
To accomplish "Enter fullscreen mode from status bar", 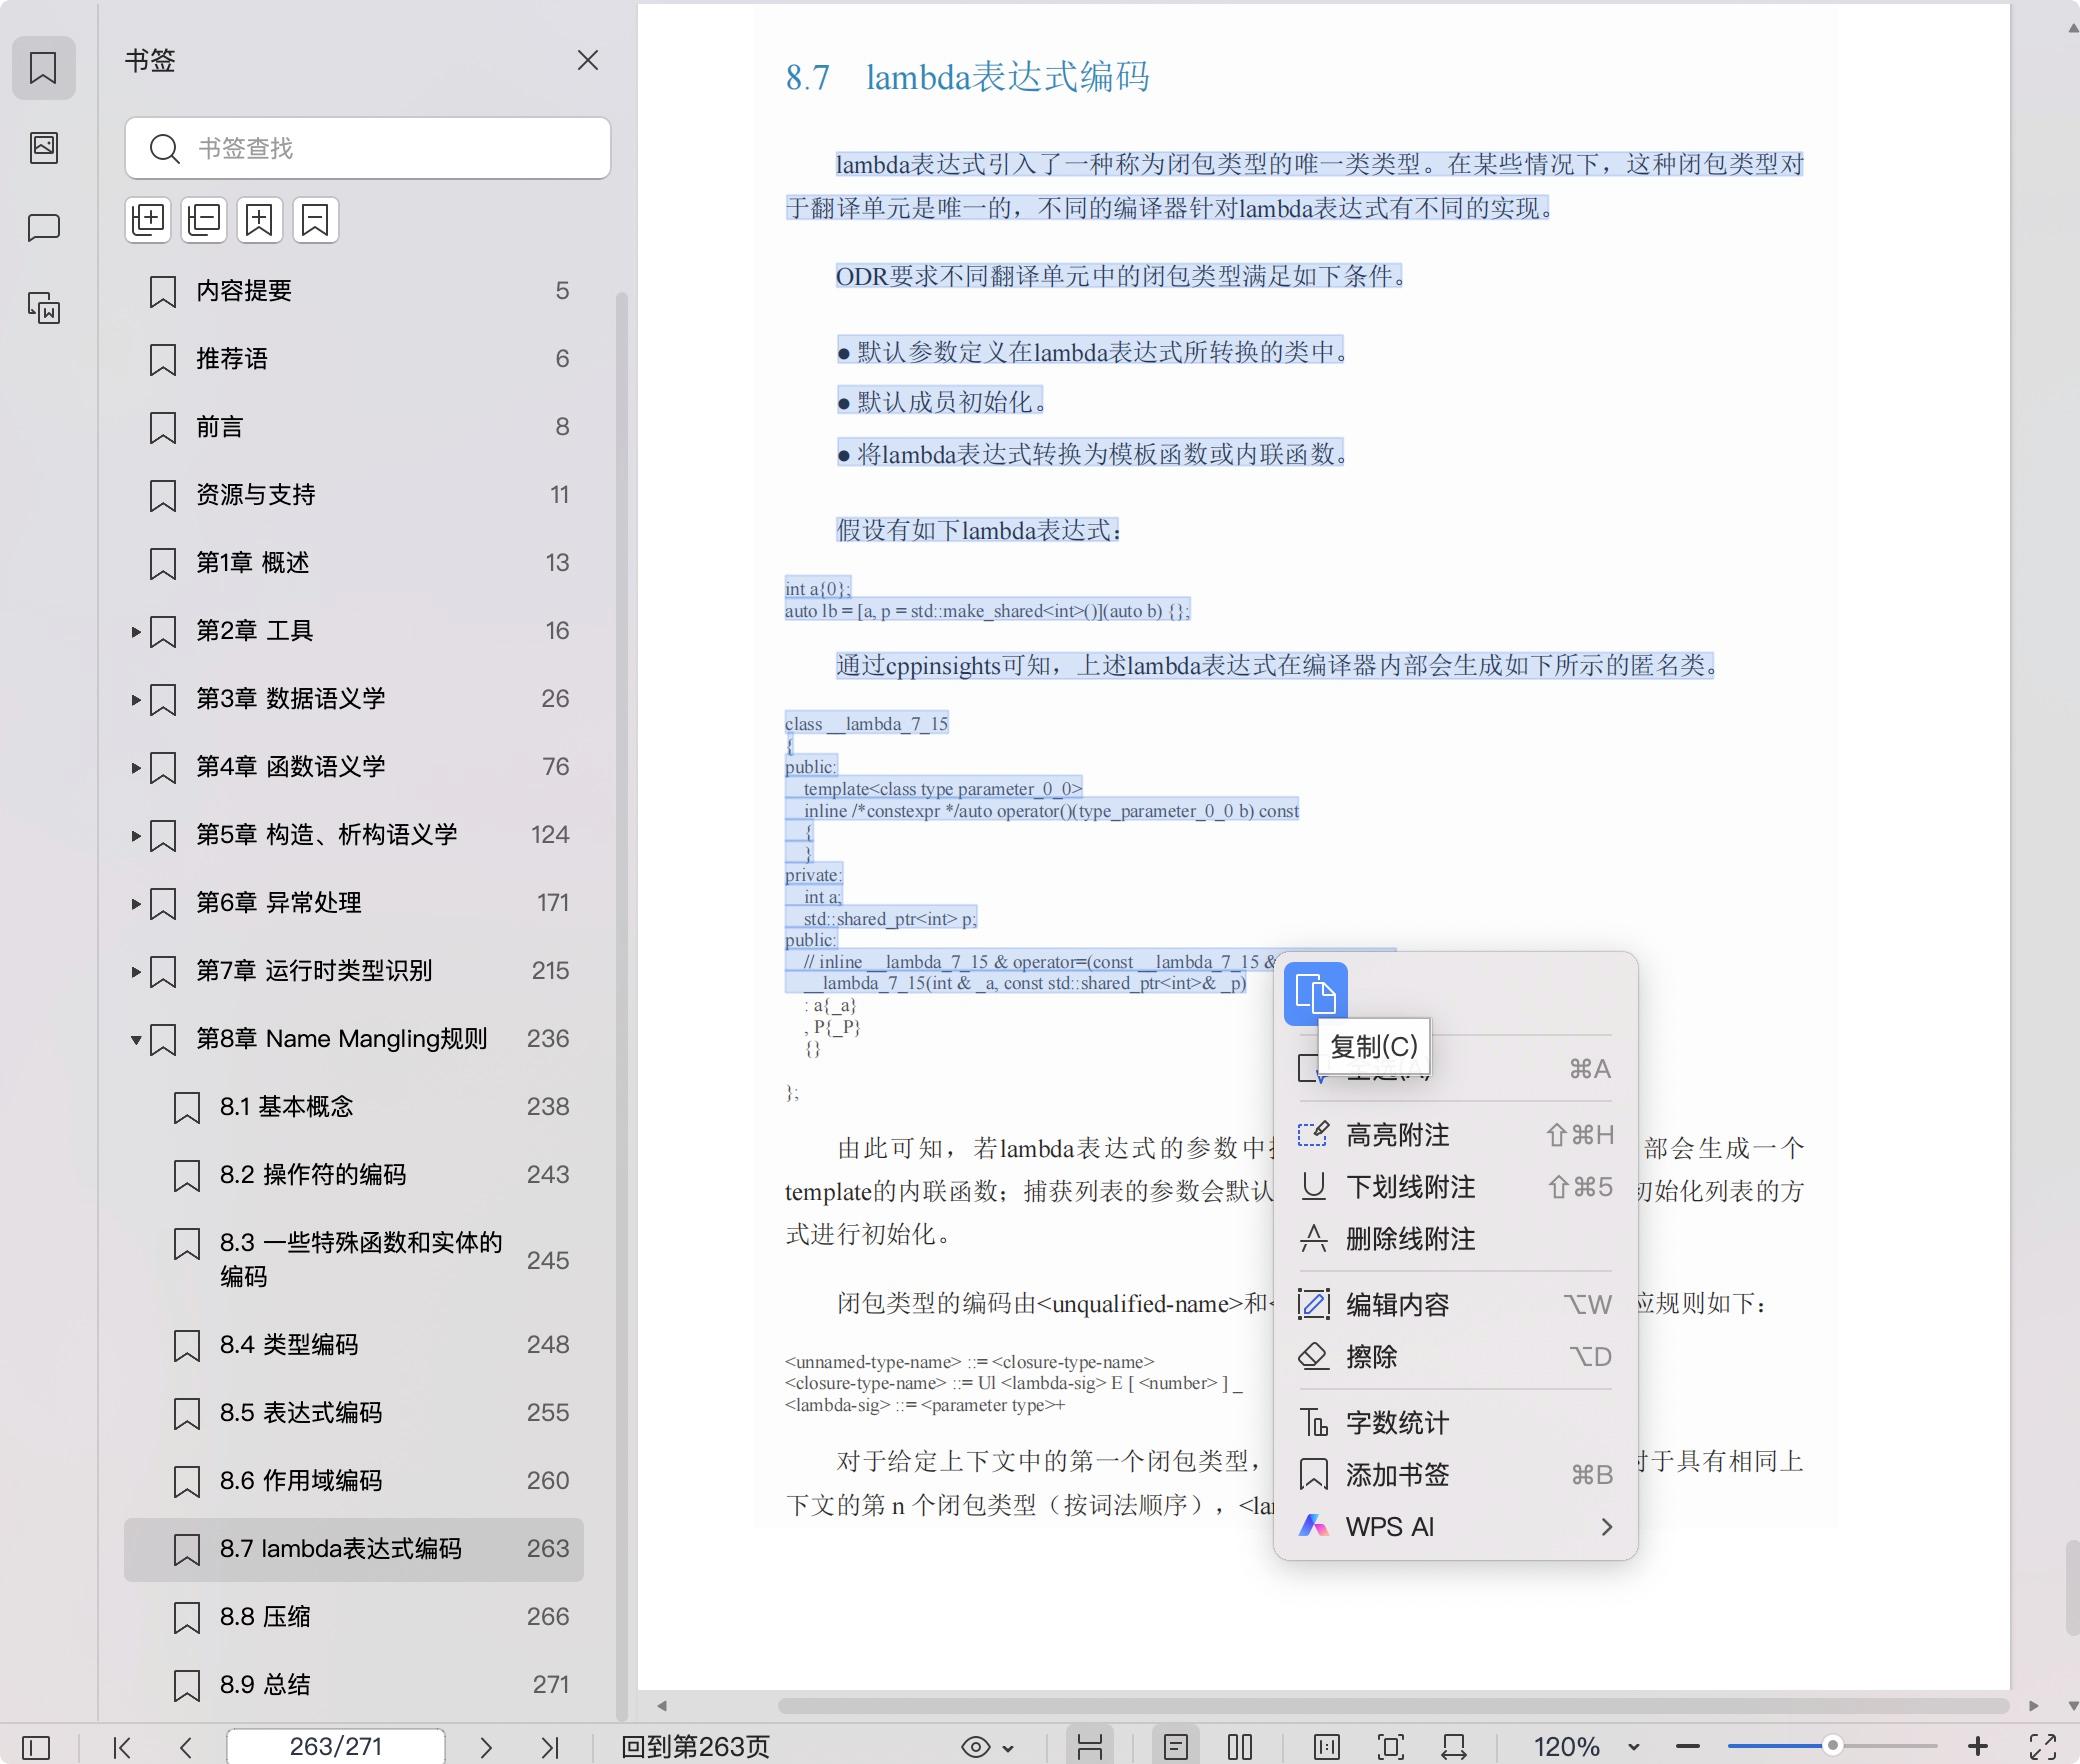I will pos(2042,1746).
